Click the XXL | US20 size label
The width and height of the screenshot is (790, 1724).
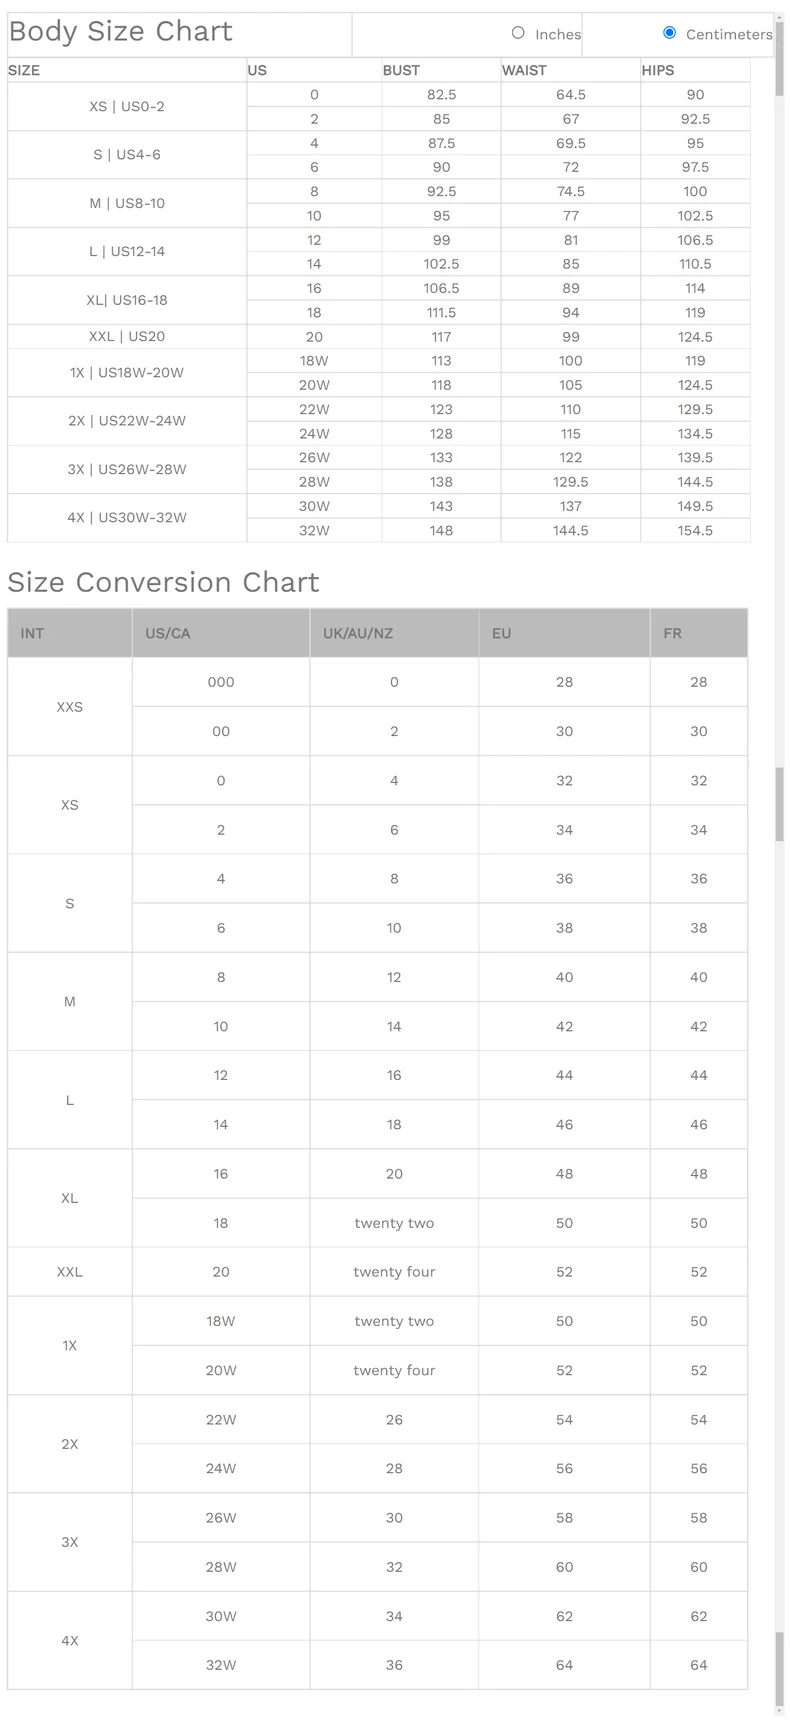127,337
